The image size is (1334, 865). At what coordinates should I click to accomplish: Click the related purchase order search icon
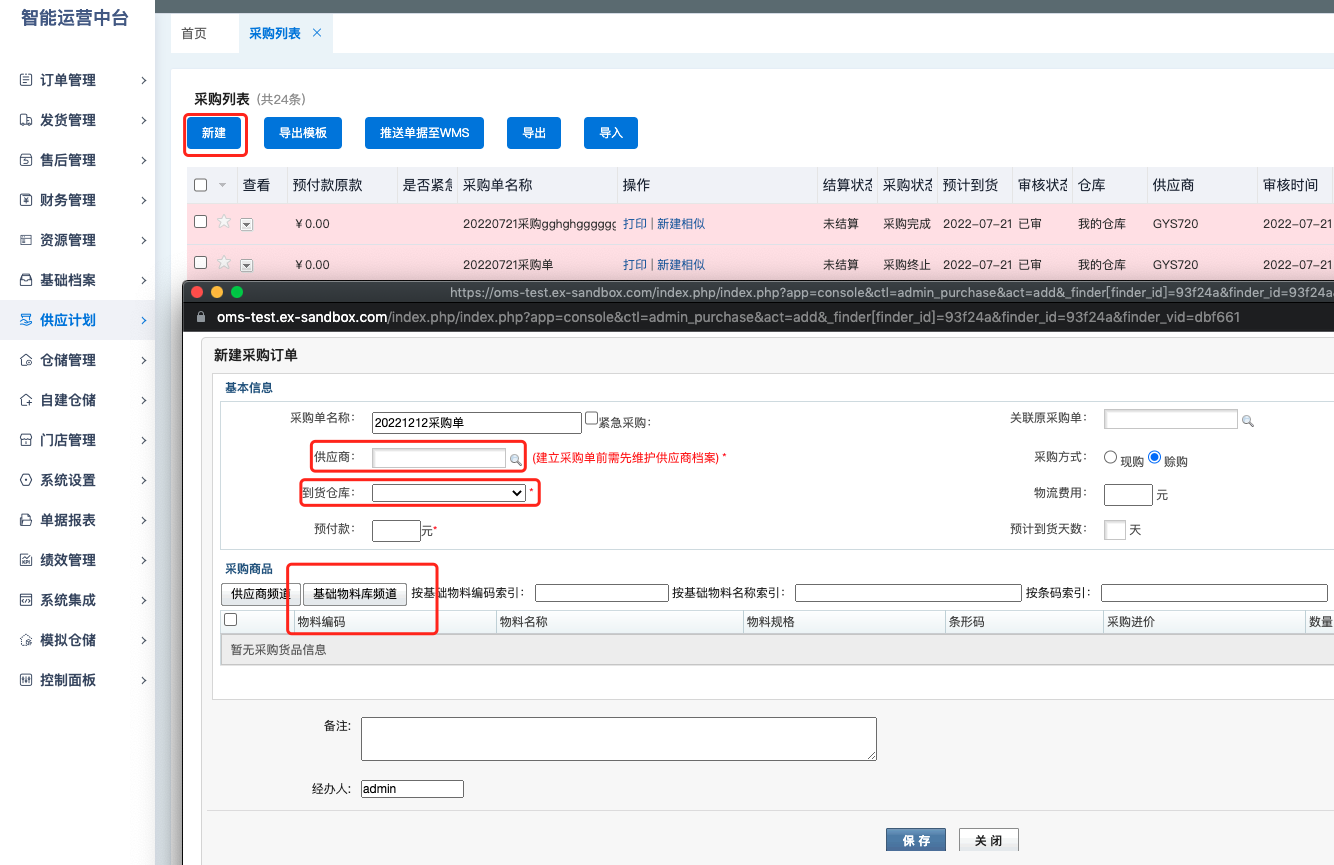click(1247, 421)
